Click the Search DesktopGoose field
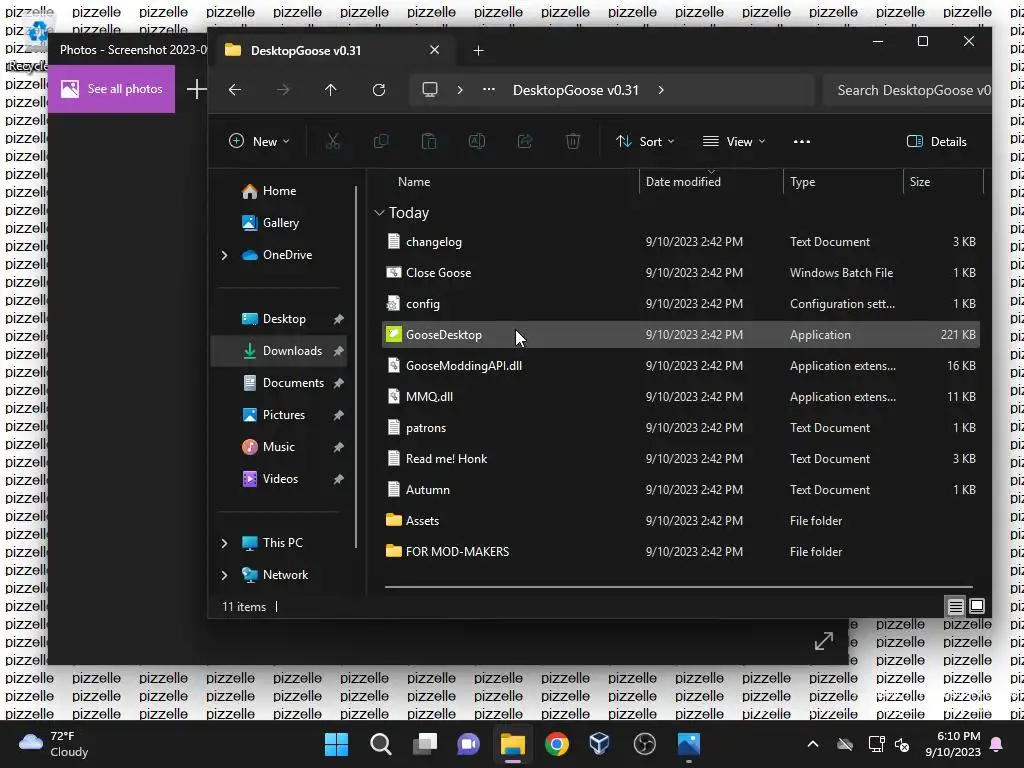 coord(907,90)
